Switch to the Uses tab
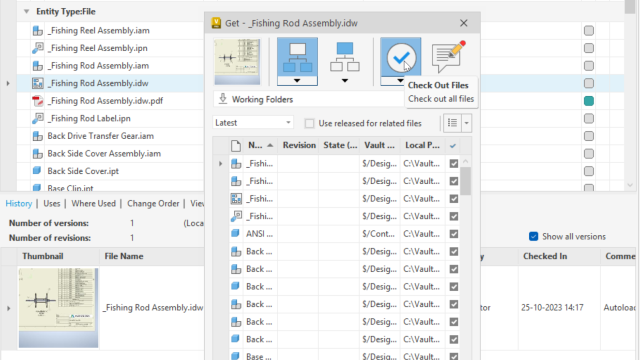 point(52,204)
